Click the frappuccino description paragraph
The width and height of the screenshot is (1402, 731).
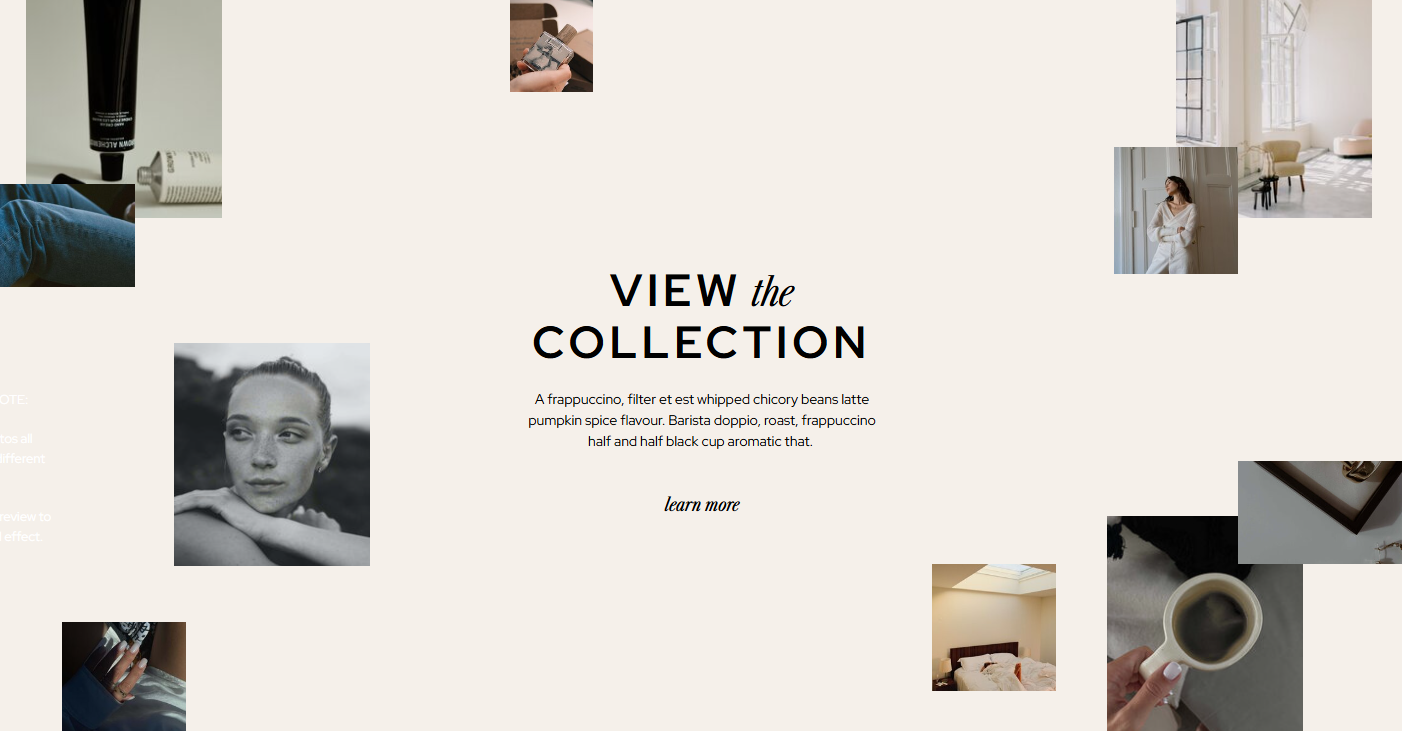[702, 420]
